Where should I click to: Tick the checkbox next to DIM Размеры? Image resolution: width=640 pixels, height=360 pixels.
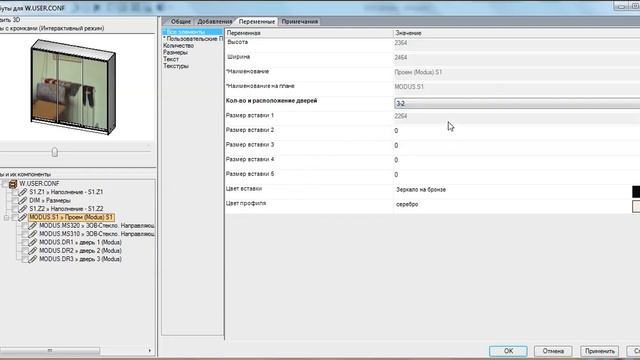click(x=15, y=200)
